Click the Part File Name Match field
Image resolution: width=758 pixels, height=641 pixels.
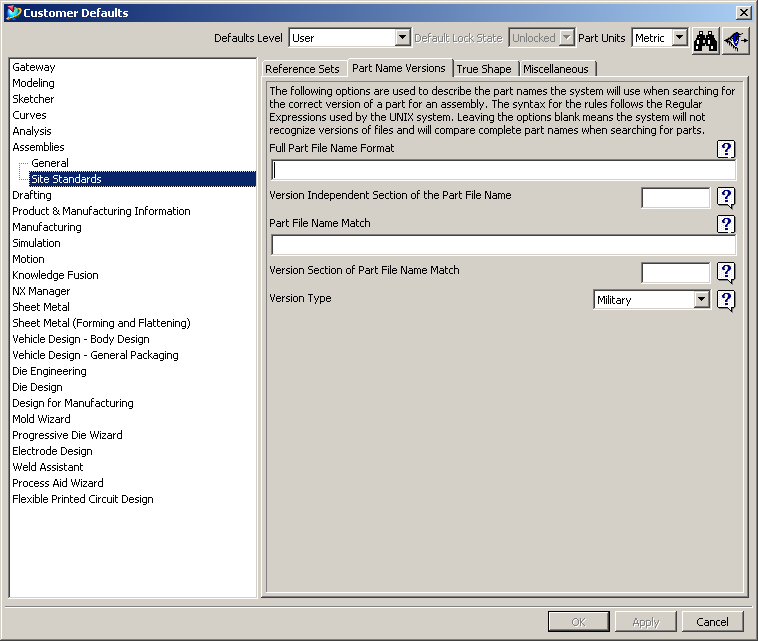503,245
